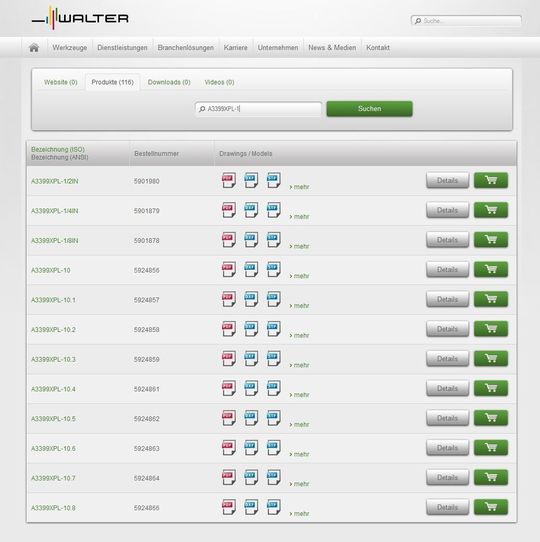The width and height of the screenshot is (540, 542).
Task: Add A3399XPL-10.7 to shopping cart
Action: [491, 477]
